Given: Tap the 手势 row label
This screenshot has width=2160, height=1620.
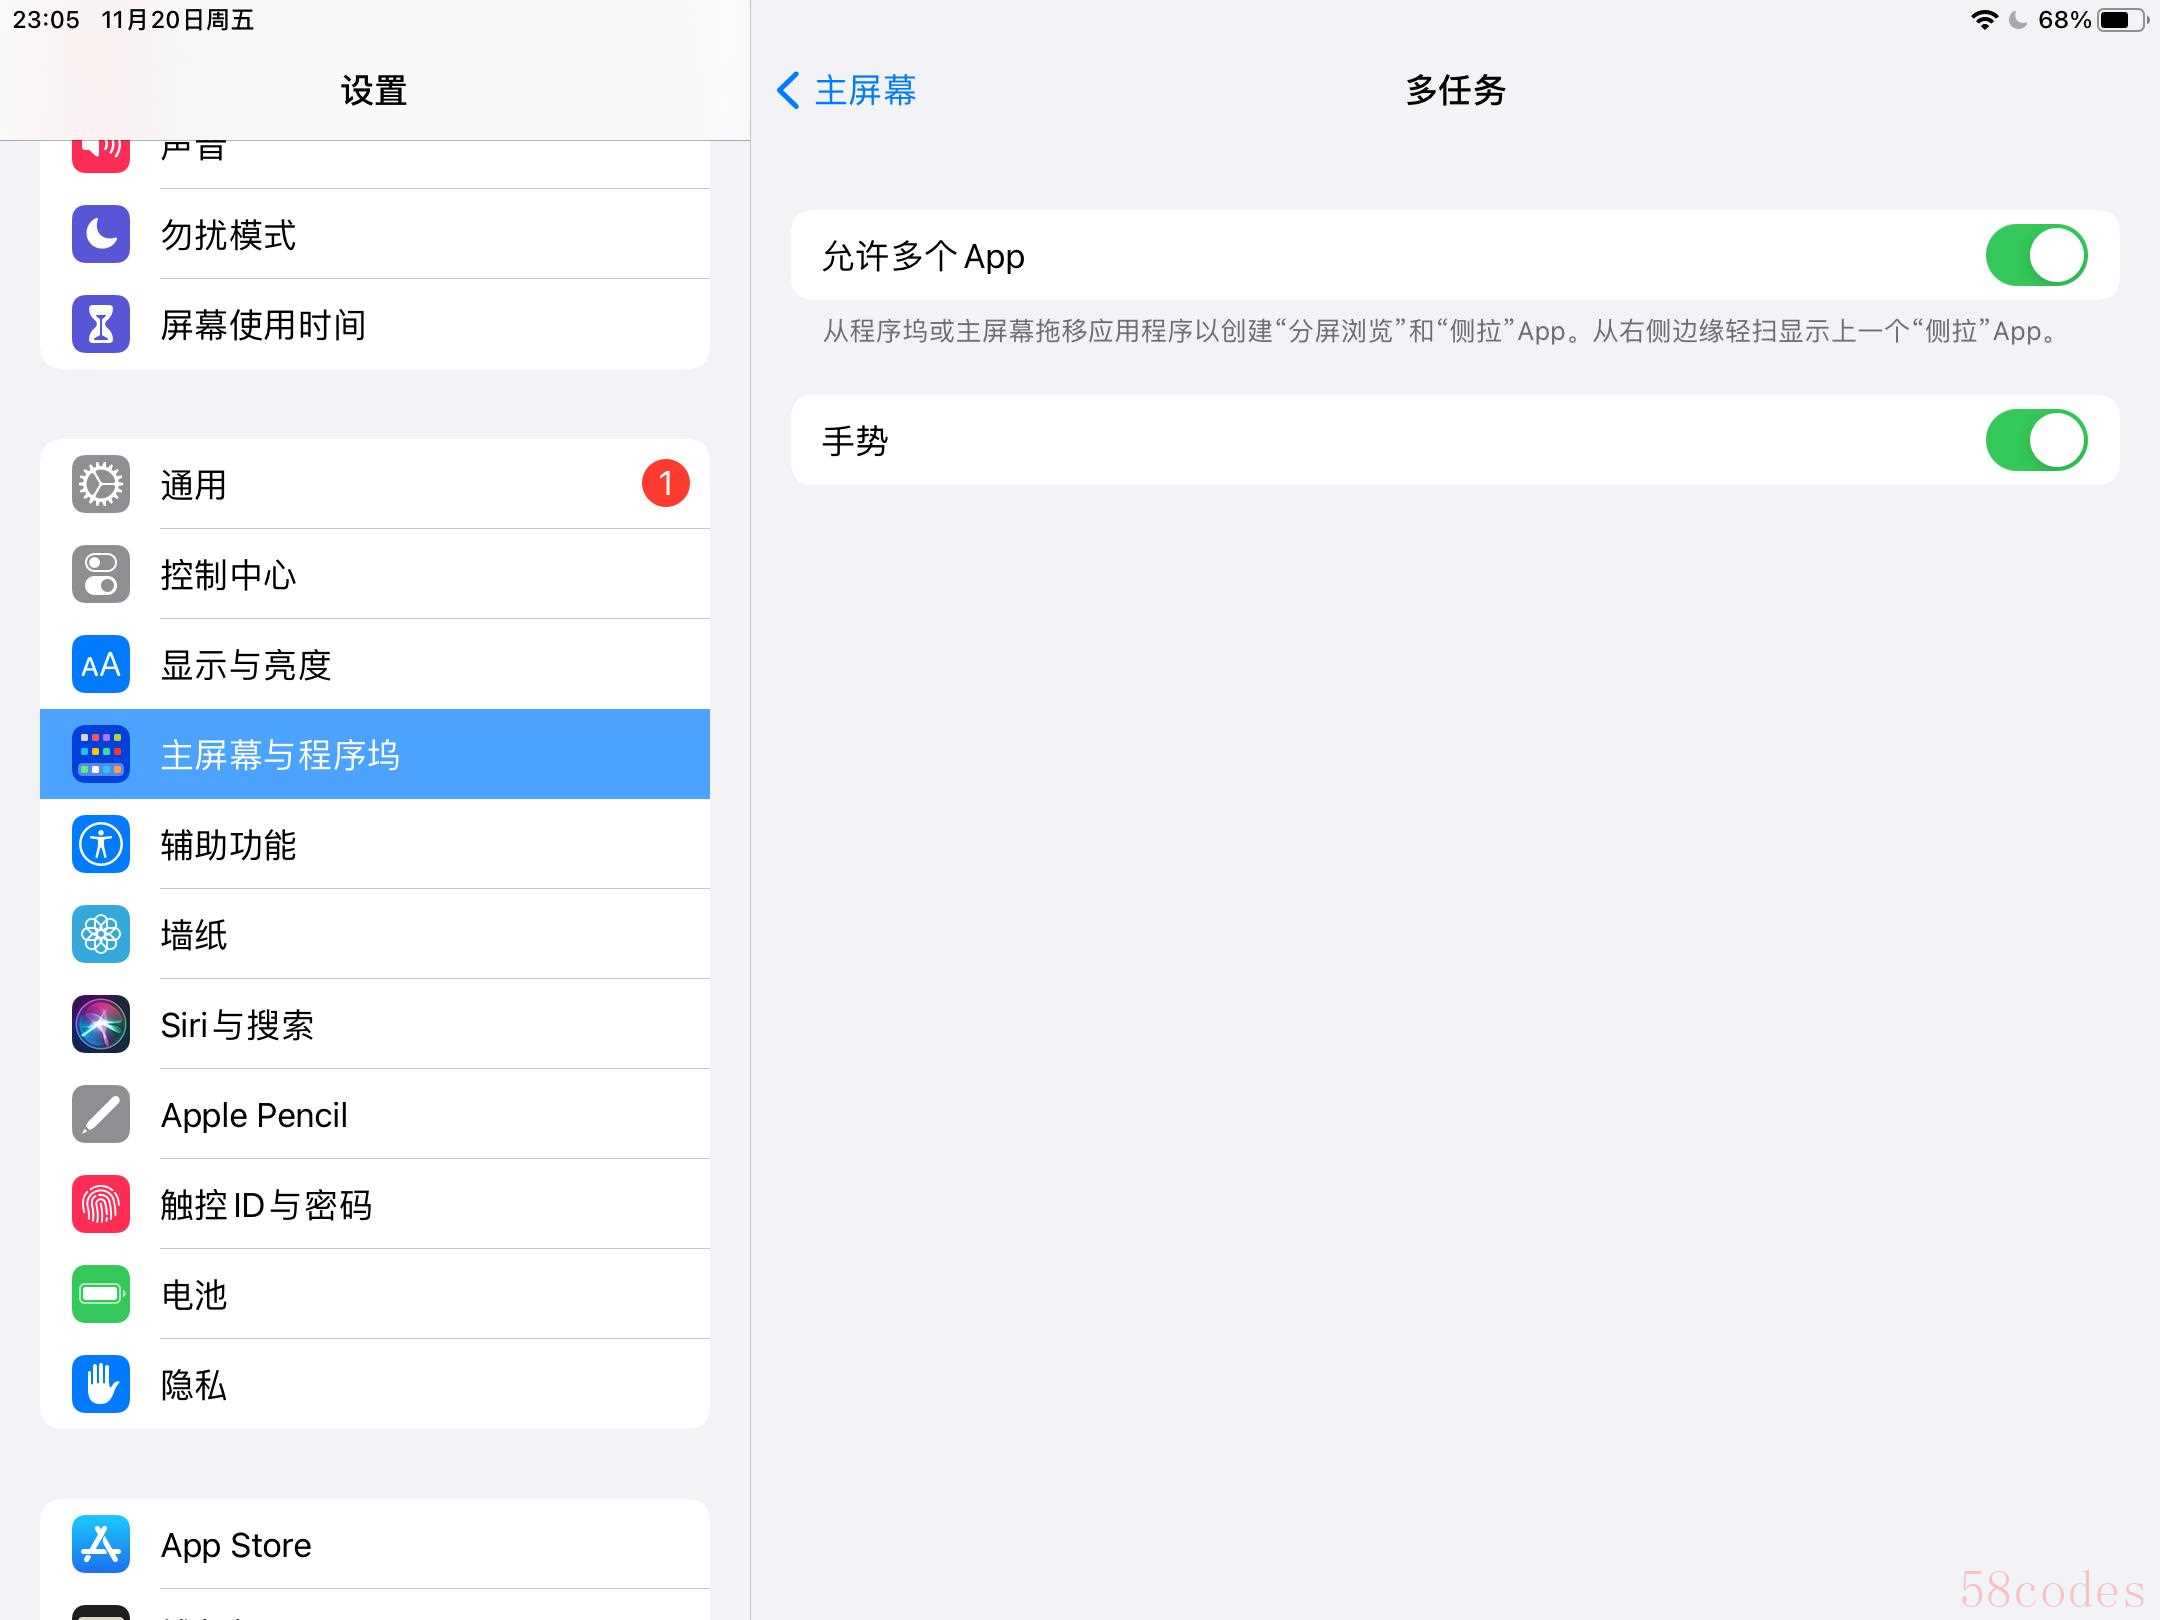Looking at the screenshot, I should [855, 441].
